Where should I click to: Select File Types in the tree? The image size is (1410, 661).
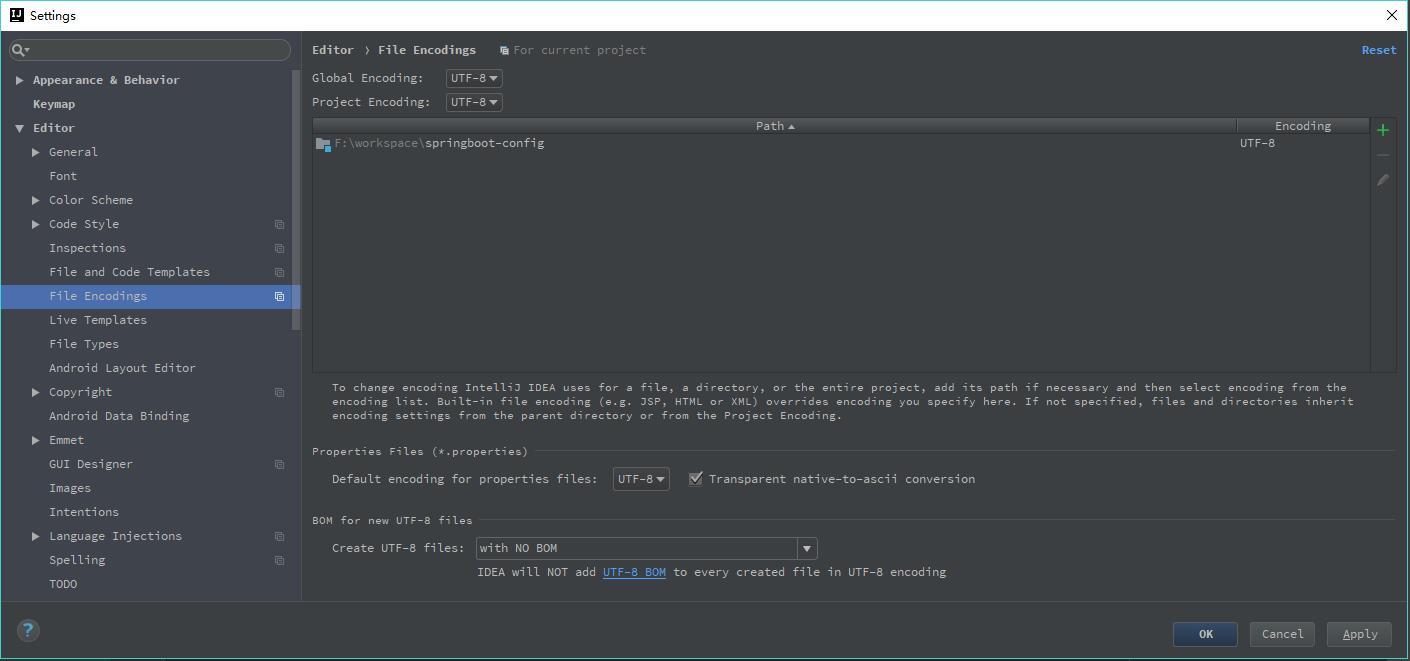[x=84, y=344]
